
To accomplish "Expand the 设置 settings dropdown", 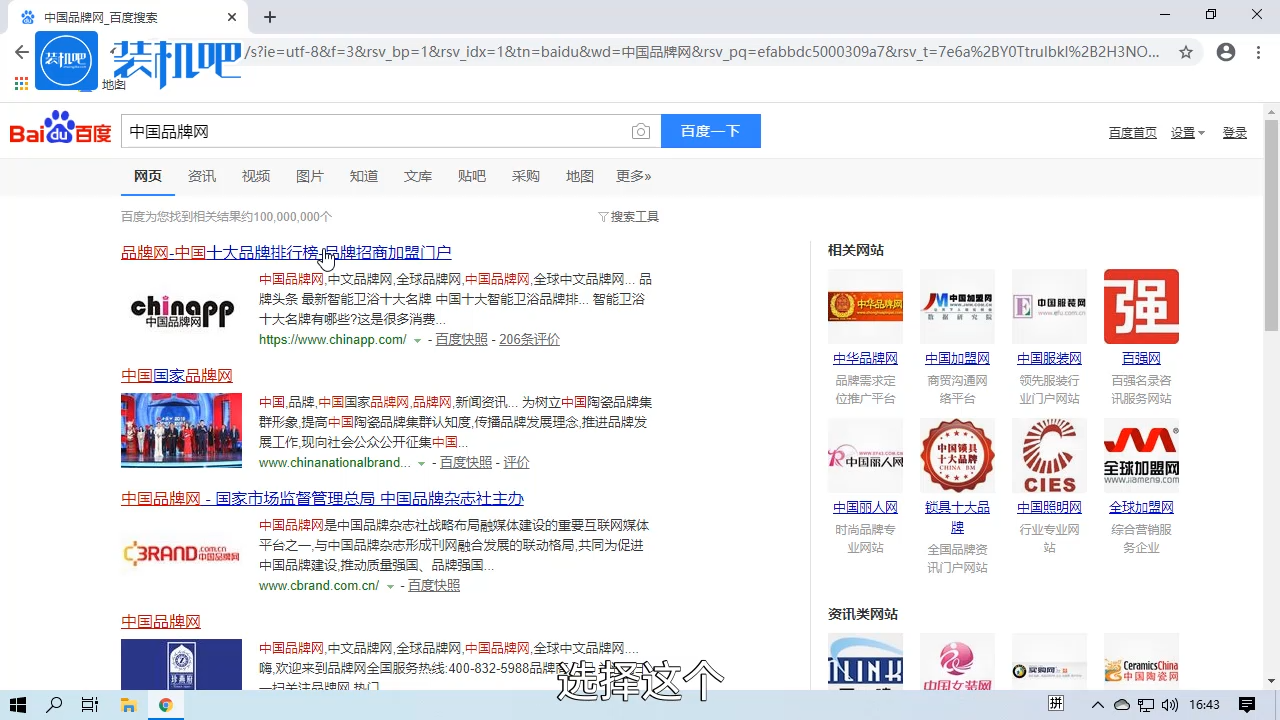I will [1186, 131].
